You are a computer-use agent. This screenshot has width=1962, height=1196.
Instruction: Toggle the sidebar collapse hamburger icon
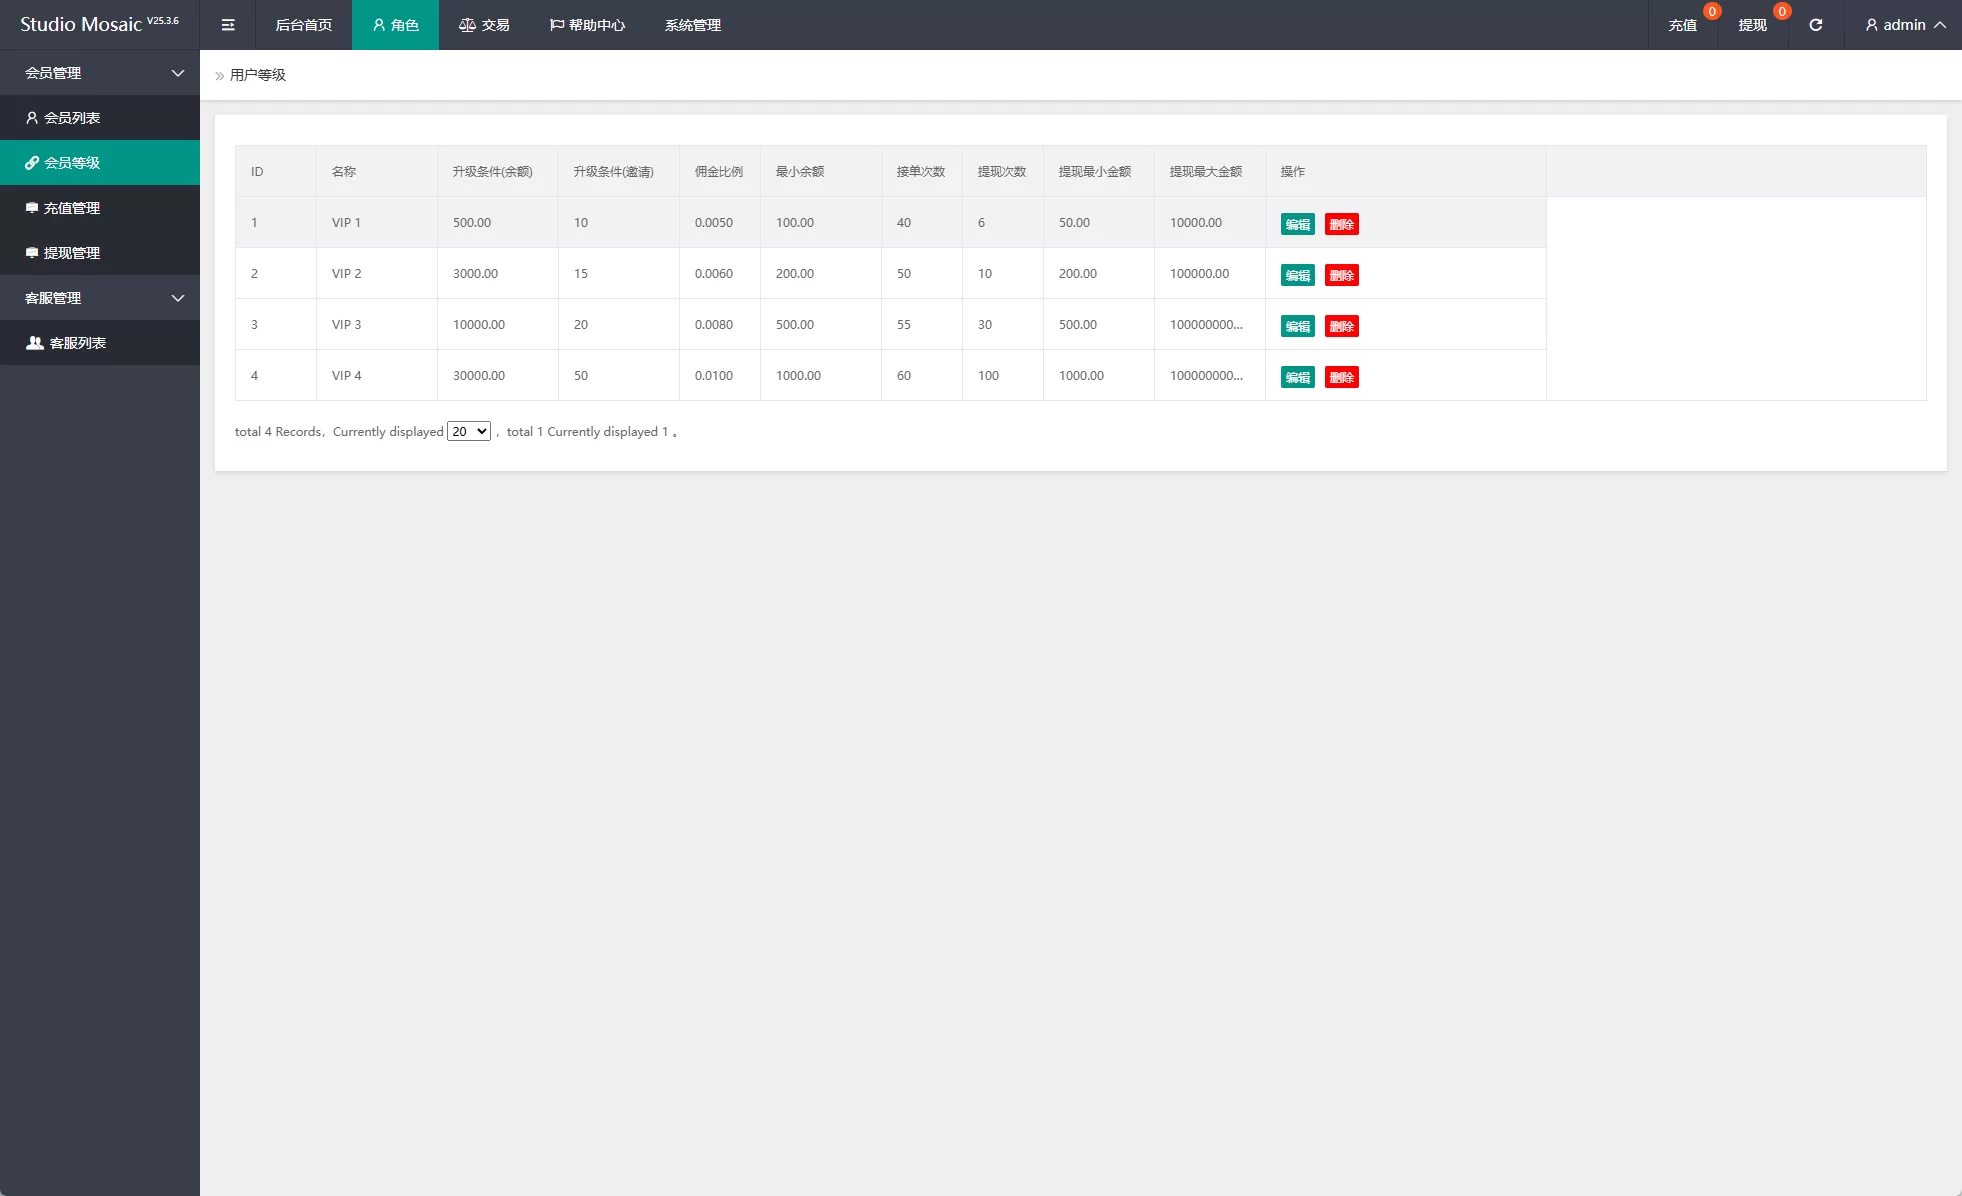[228, 25]
